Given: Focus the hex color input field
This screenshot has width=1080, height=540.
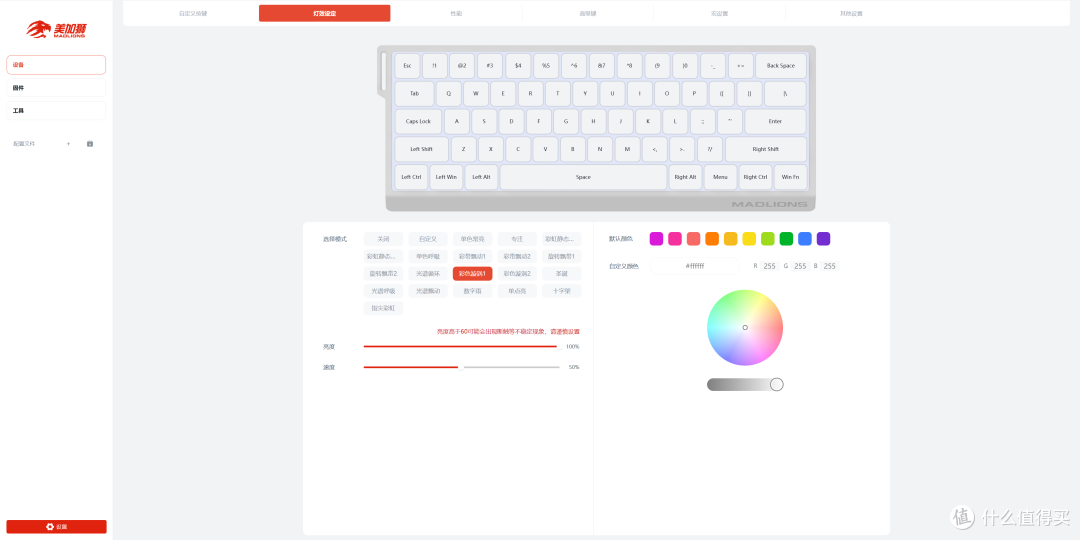Looking at the screenshot, I should tap(694, 266).
